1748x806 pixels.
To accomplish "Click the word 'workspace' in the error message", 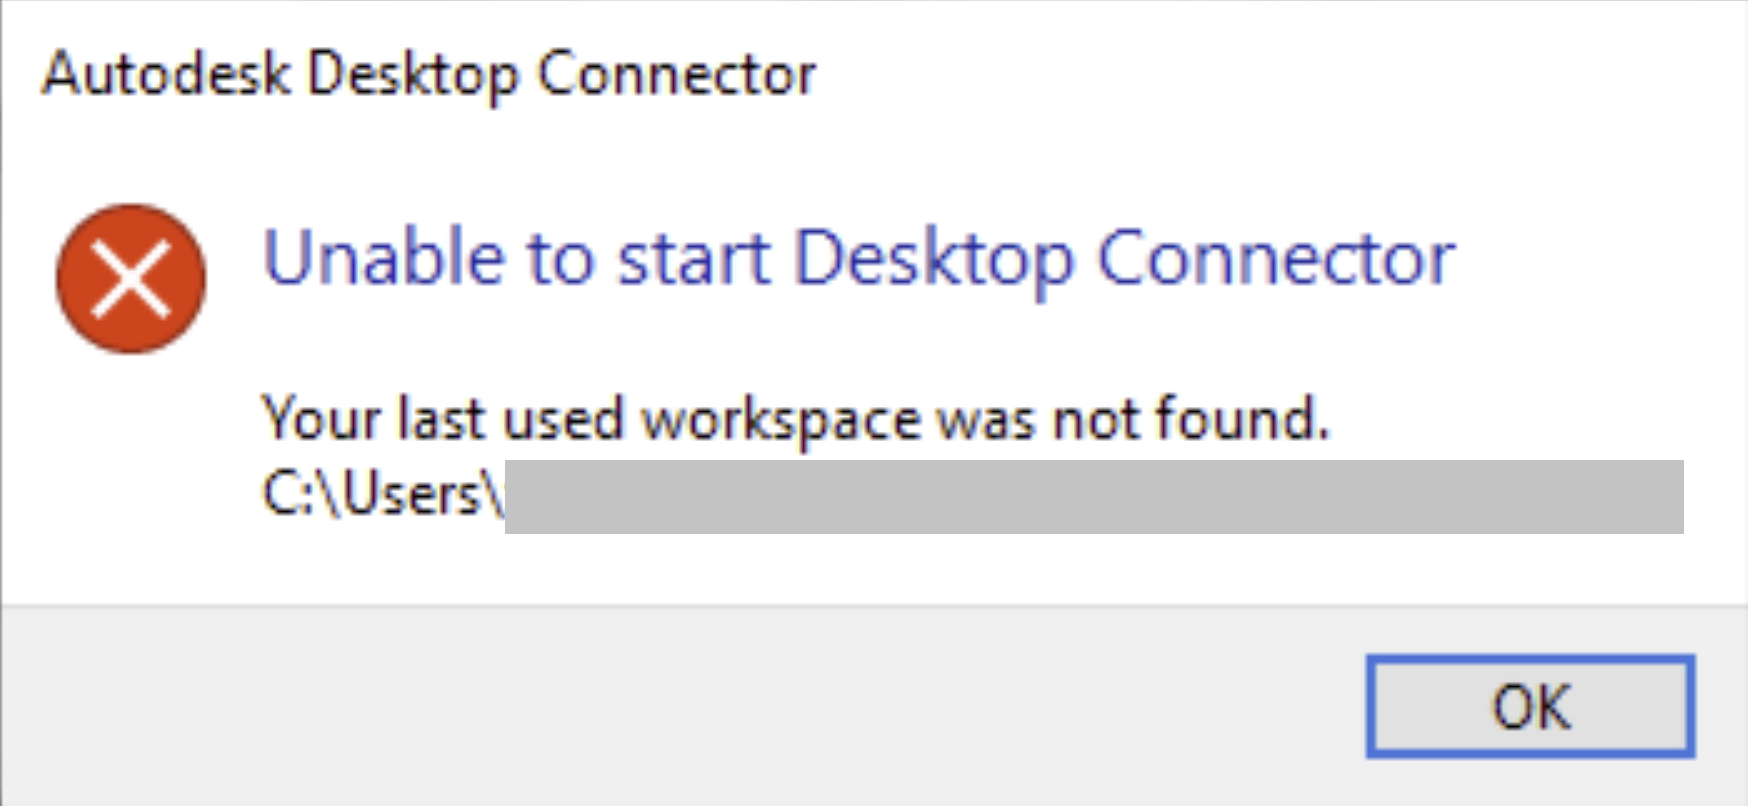I will (x=781, y=418).
